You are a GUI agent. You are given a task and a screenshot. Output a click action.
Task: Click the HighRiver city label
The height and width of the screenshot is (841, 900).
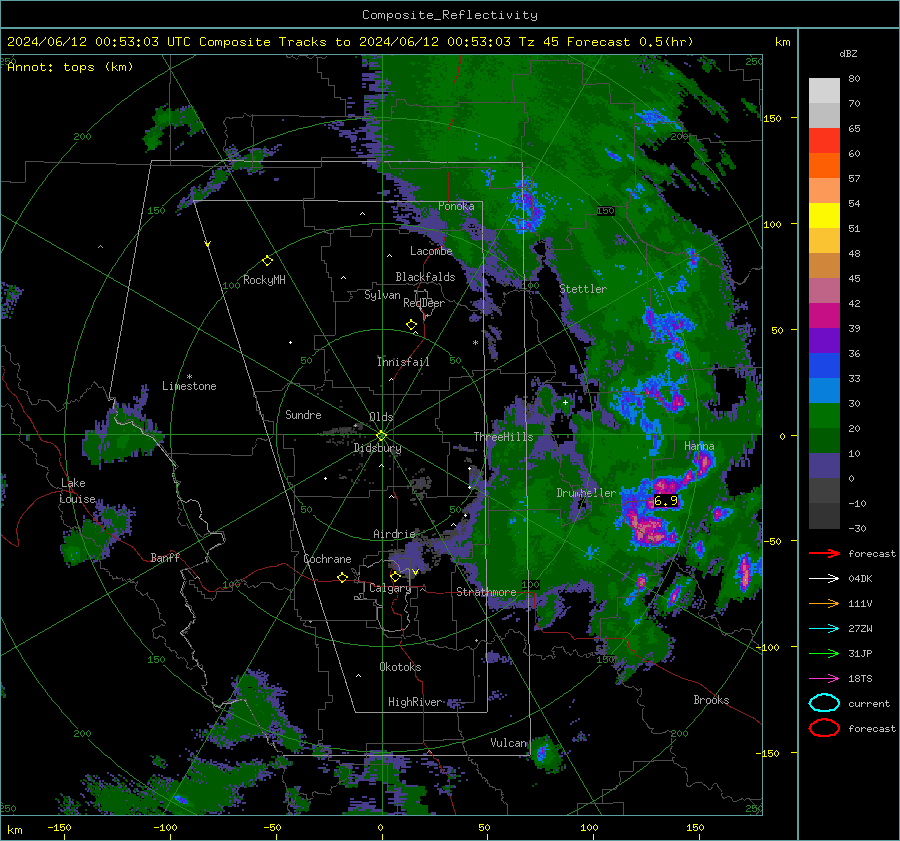pyautogui.click(x=415, y=702)
